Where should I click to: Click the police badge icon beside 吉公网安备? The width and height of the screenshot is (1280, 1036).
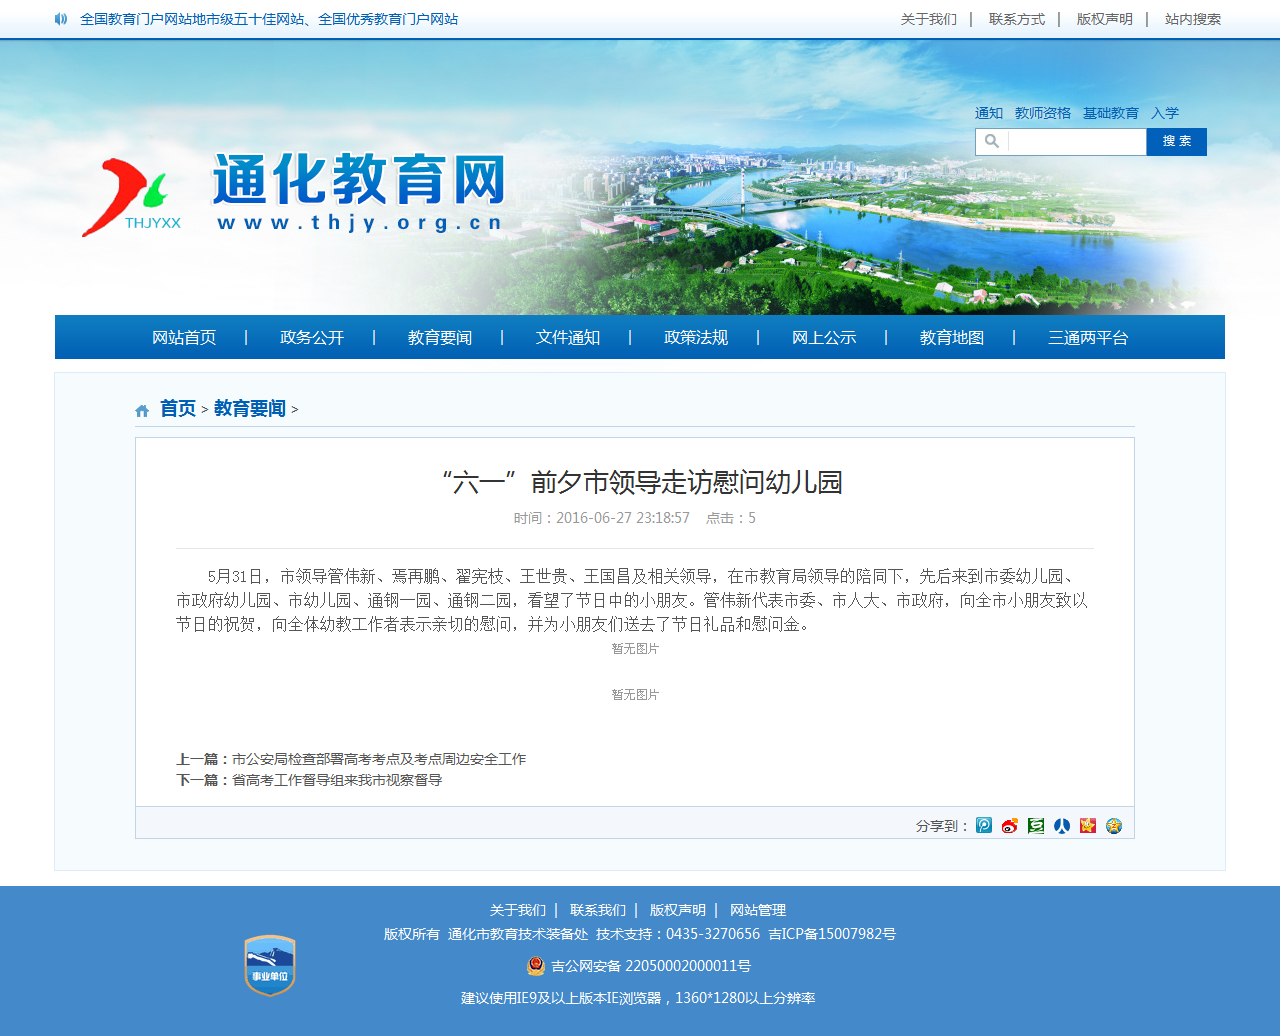pos(536,965)
